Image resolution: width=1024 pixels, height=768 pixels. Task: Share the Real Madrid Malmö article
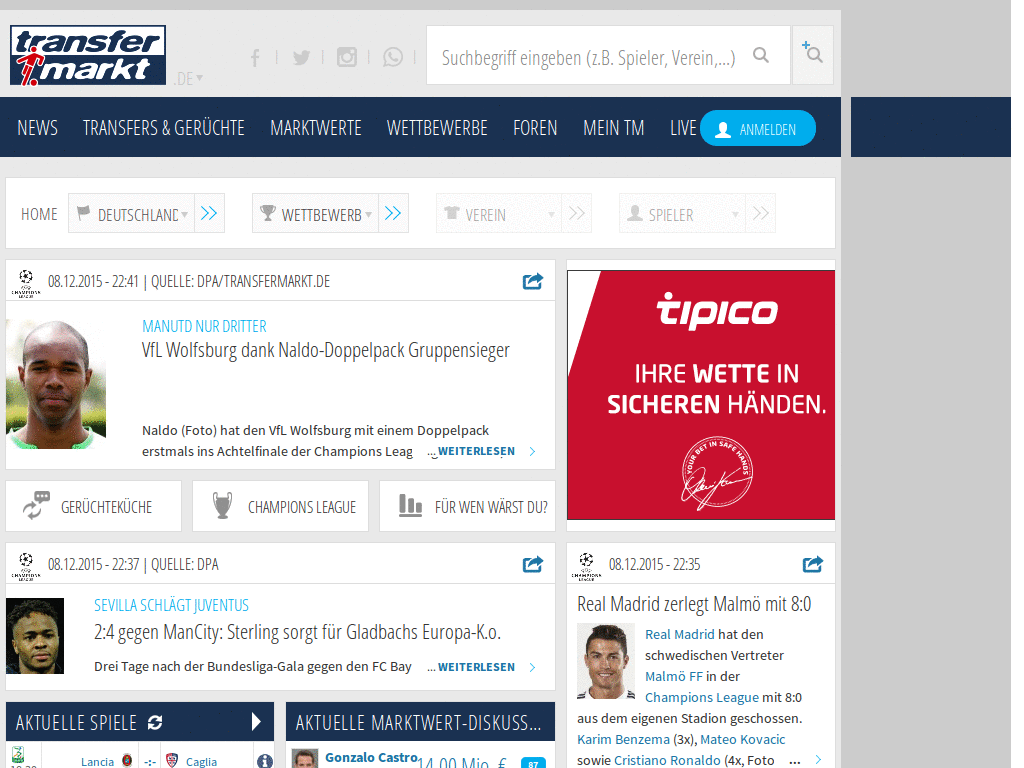(812, 564)
